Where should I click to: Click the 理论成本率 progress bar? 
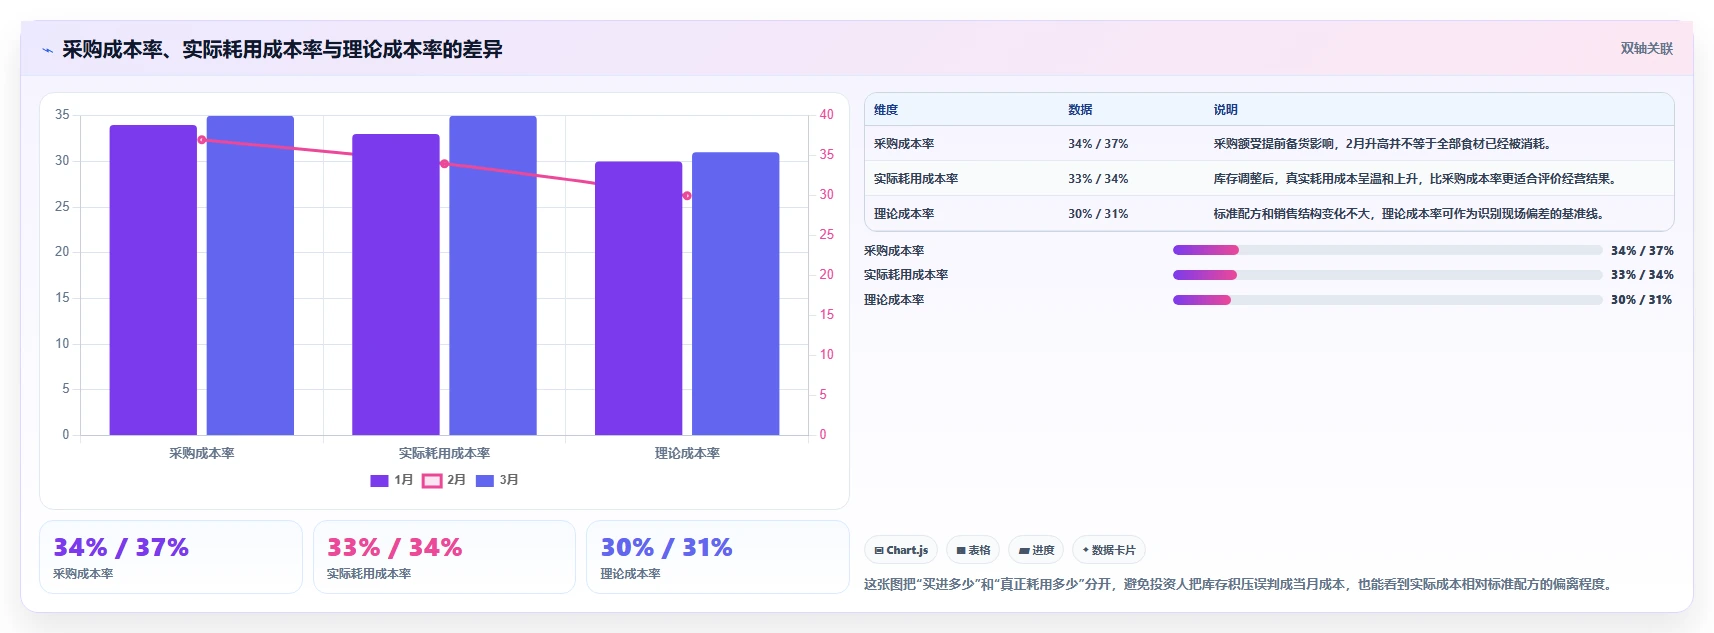1387,300
